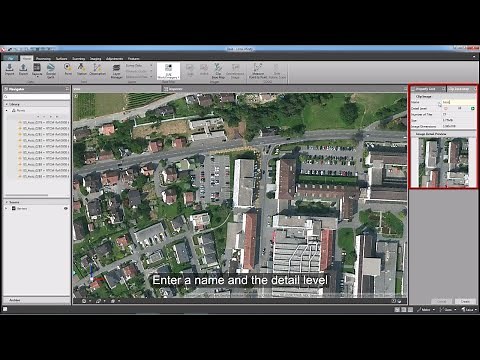480x360 pixels.
Task: Click the middle layout icon in the status bar
Action: pyautogui.click(x=404, y=310)
